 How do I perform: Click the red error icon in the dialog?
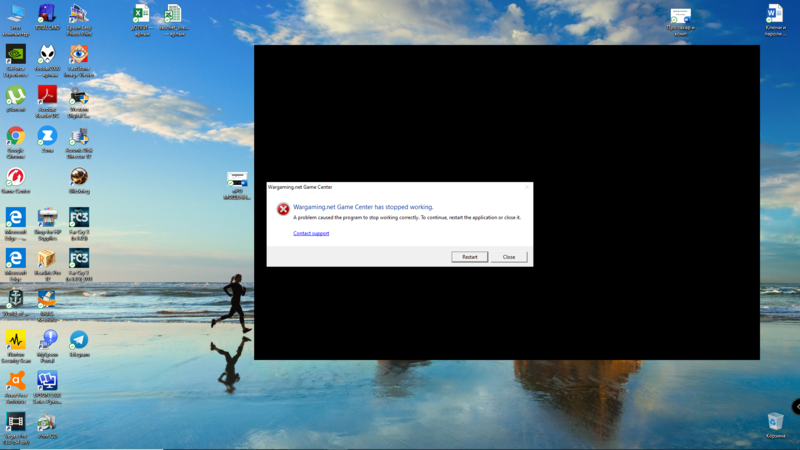click(283, 210)
